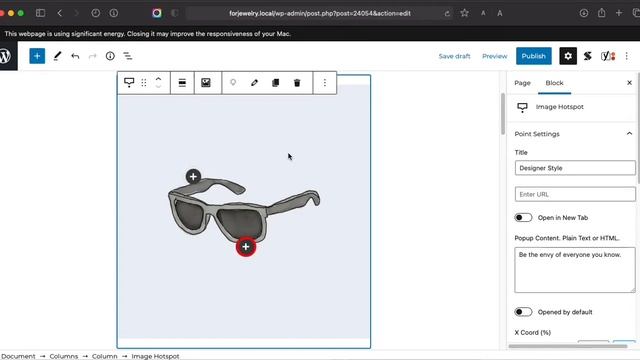Viewport: 640px width, 360px height.
Task: Delete the selected hotspot point
Action: coord(297,83)
